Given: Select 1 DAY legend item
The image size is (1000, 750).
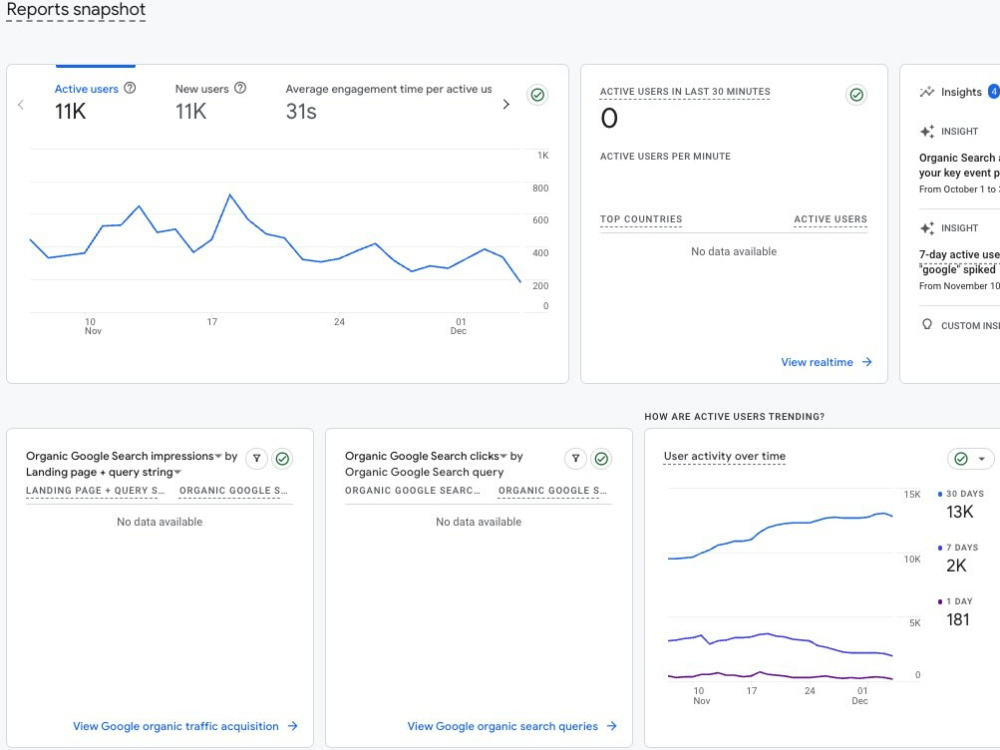Looking at the screenshot, I should pyautogui.click(x=955, y=611).
